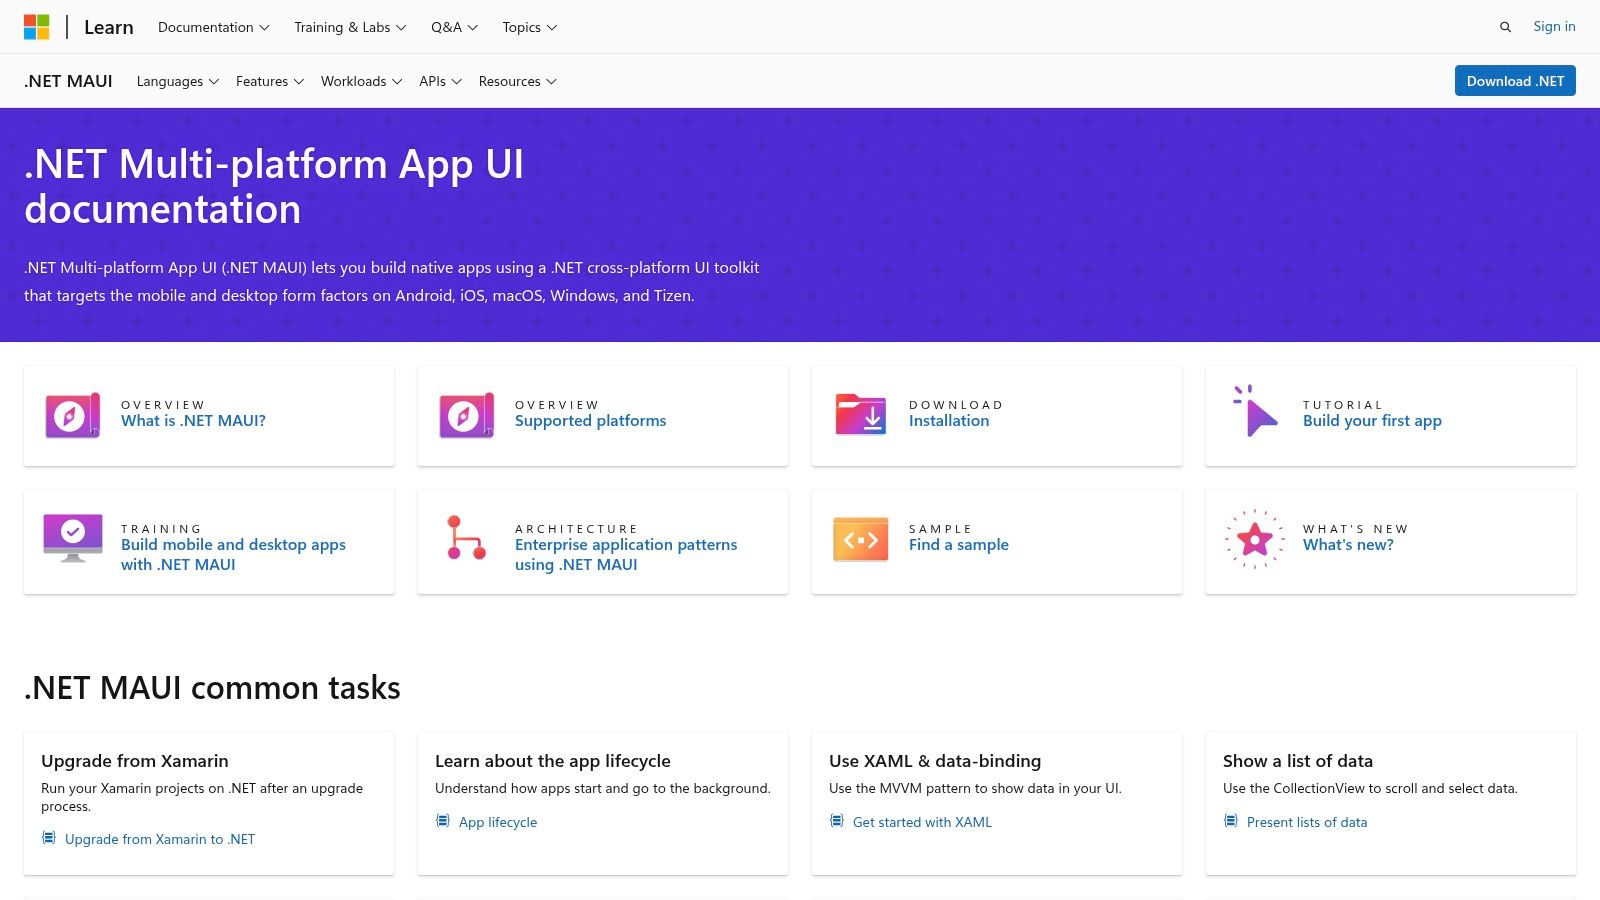Click 'Show a list of data' heading
Screen dimensions: 1600x900
[1298, 761]
